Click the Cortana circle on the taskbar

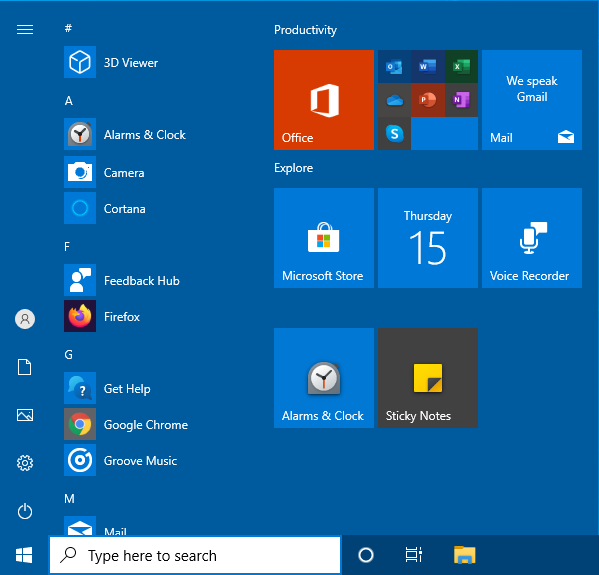click(x=366, y=555)
